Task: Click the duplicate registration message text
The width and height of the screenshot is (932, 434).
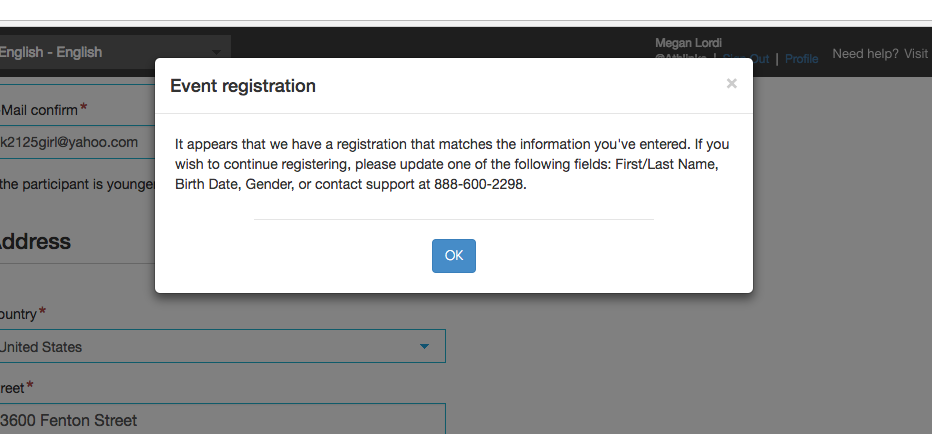Action: (452, 164)
